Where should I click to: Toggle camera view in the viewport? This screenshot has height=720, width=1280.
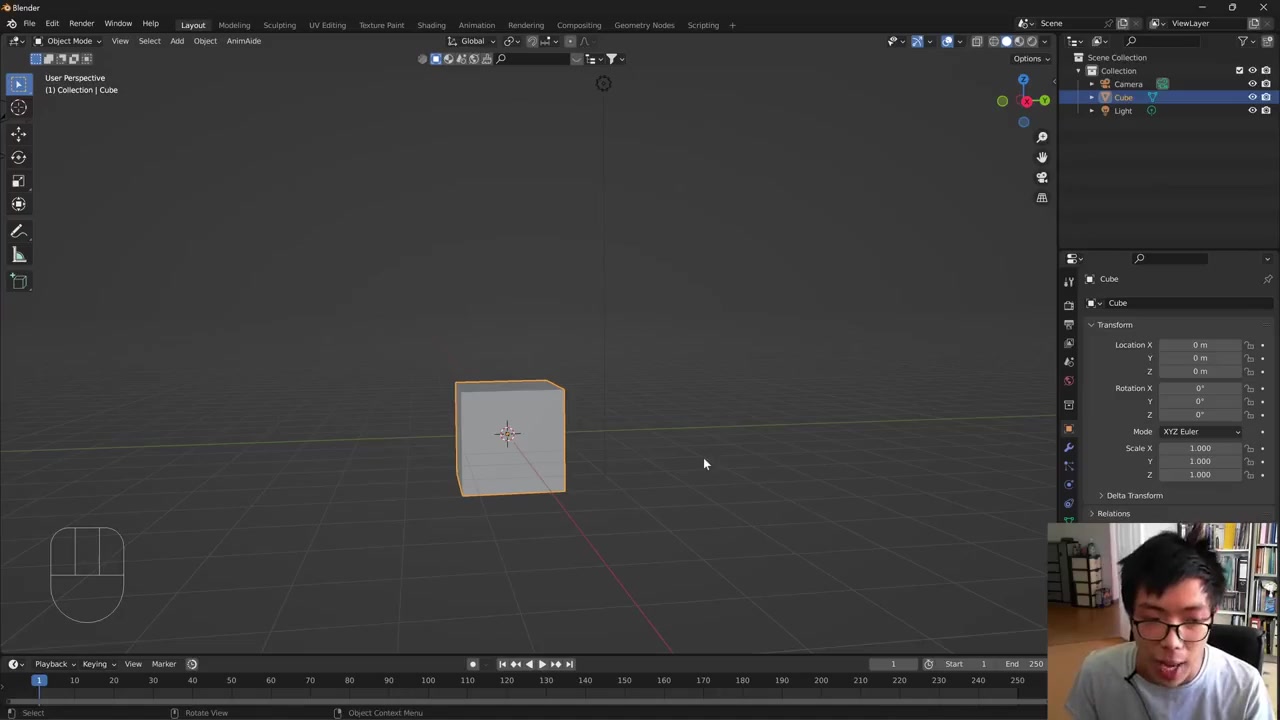(1041, 177)
